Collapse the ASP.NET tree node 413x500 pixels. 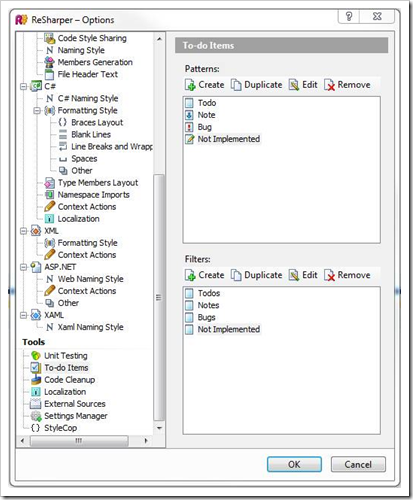pos(23,267)
